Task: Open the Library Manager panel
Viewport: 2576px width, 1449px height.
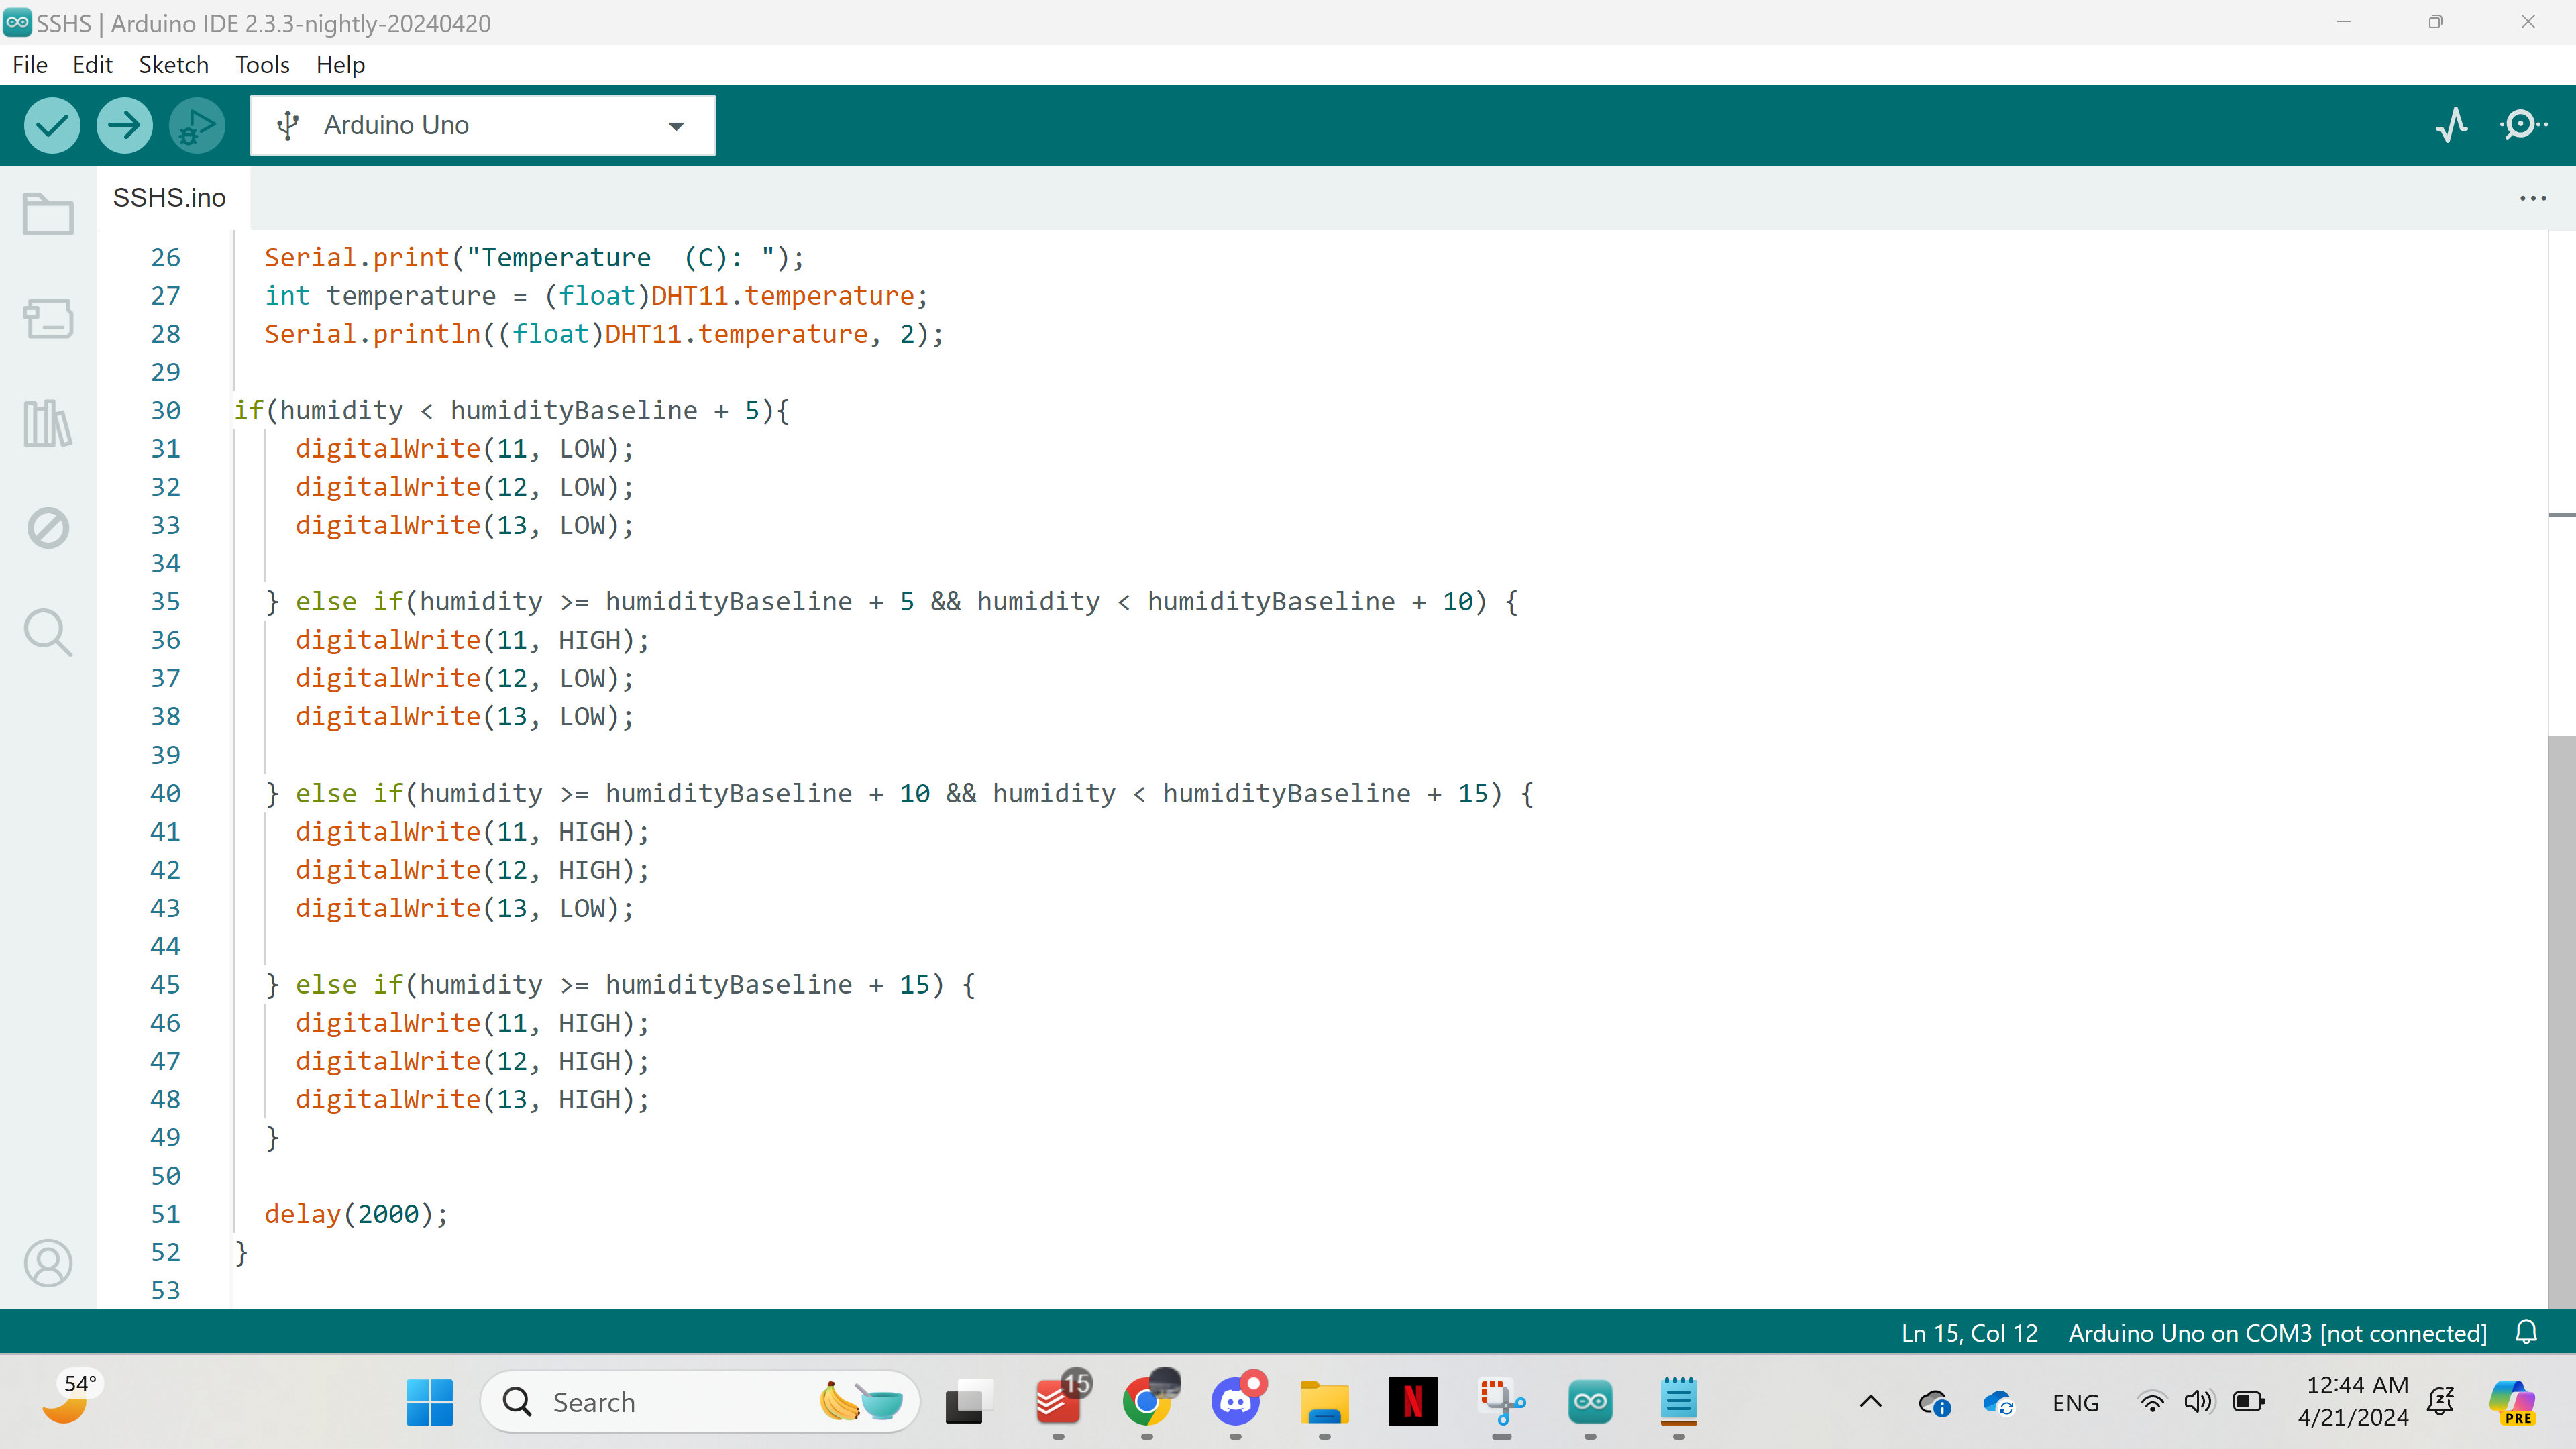Action: pos(48,424)
